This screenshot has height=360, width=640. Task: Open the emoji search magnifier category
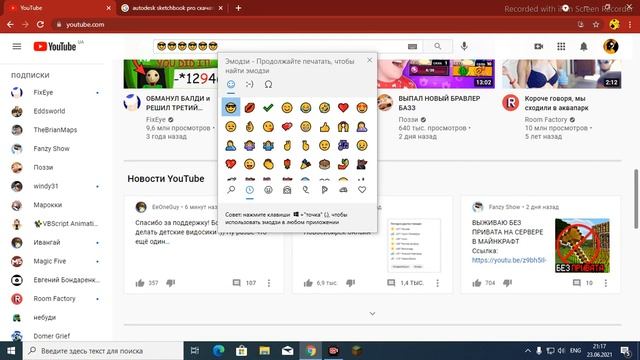[x=231, y=190]
